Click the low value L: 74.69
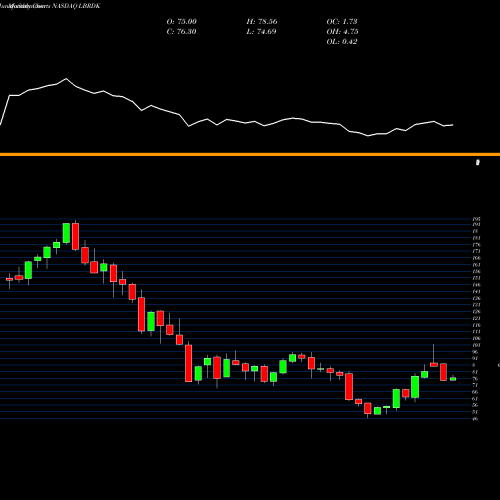The height and width of the screenshot is (500, 500). (262, 32)
